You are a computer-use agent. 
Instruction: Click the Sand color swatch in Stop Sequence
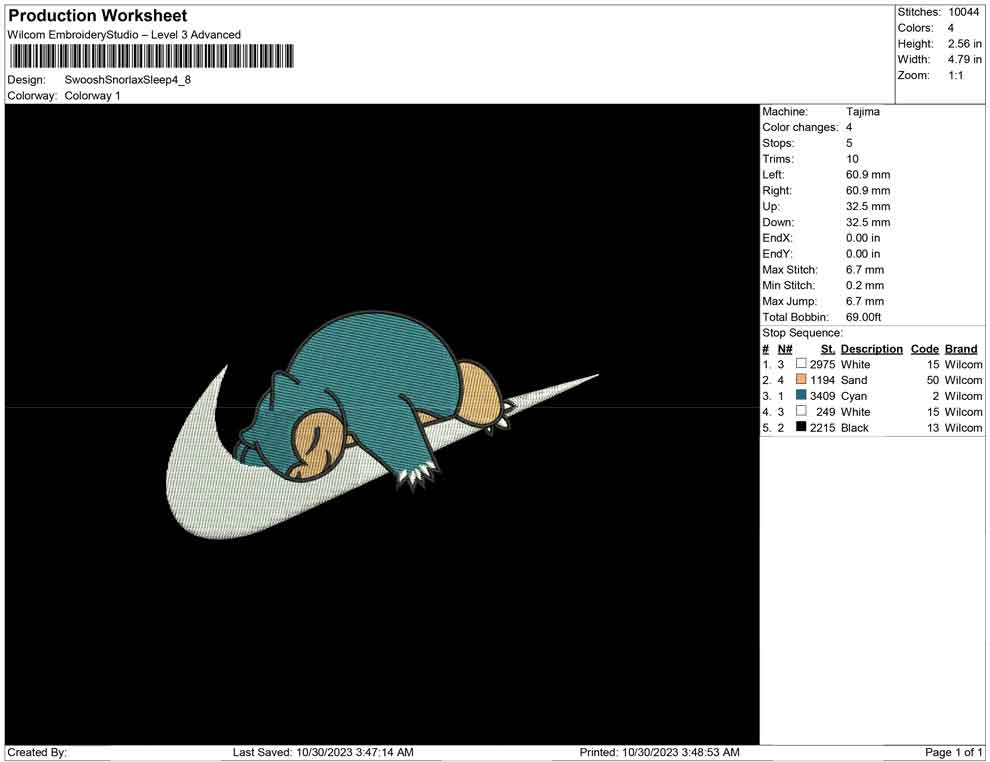click(x=801, y=380)
